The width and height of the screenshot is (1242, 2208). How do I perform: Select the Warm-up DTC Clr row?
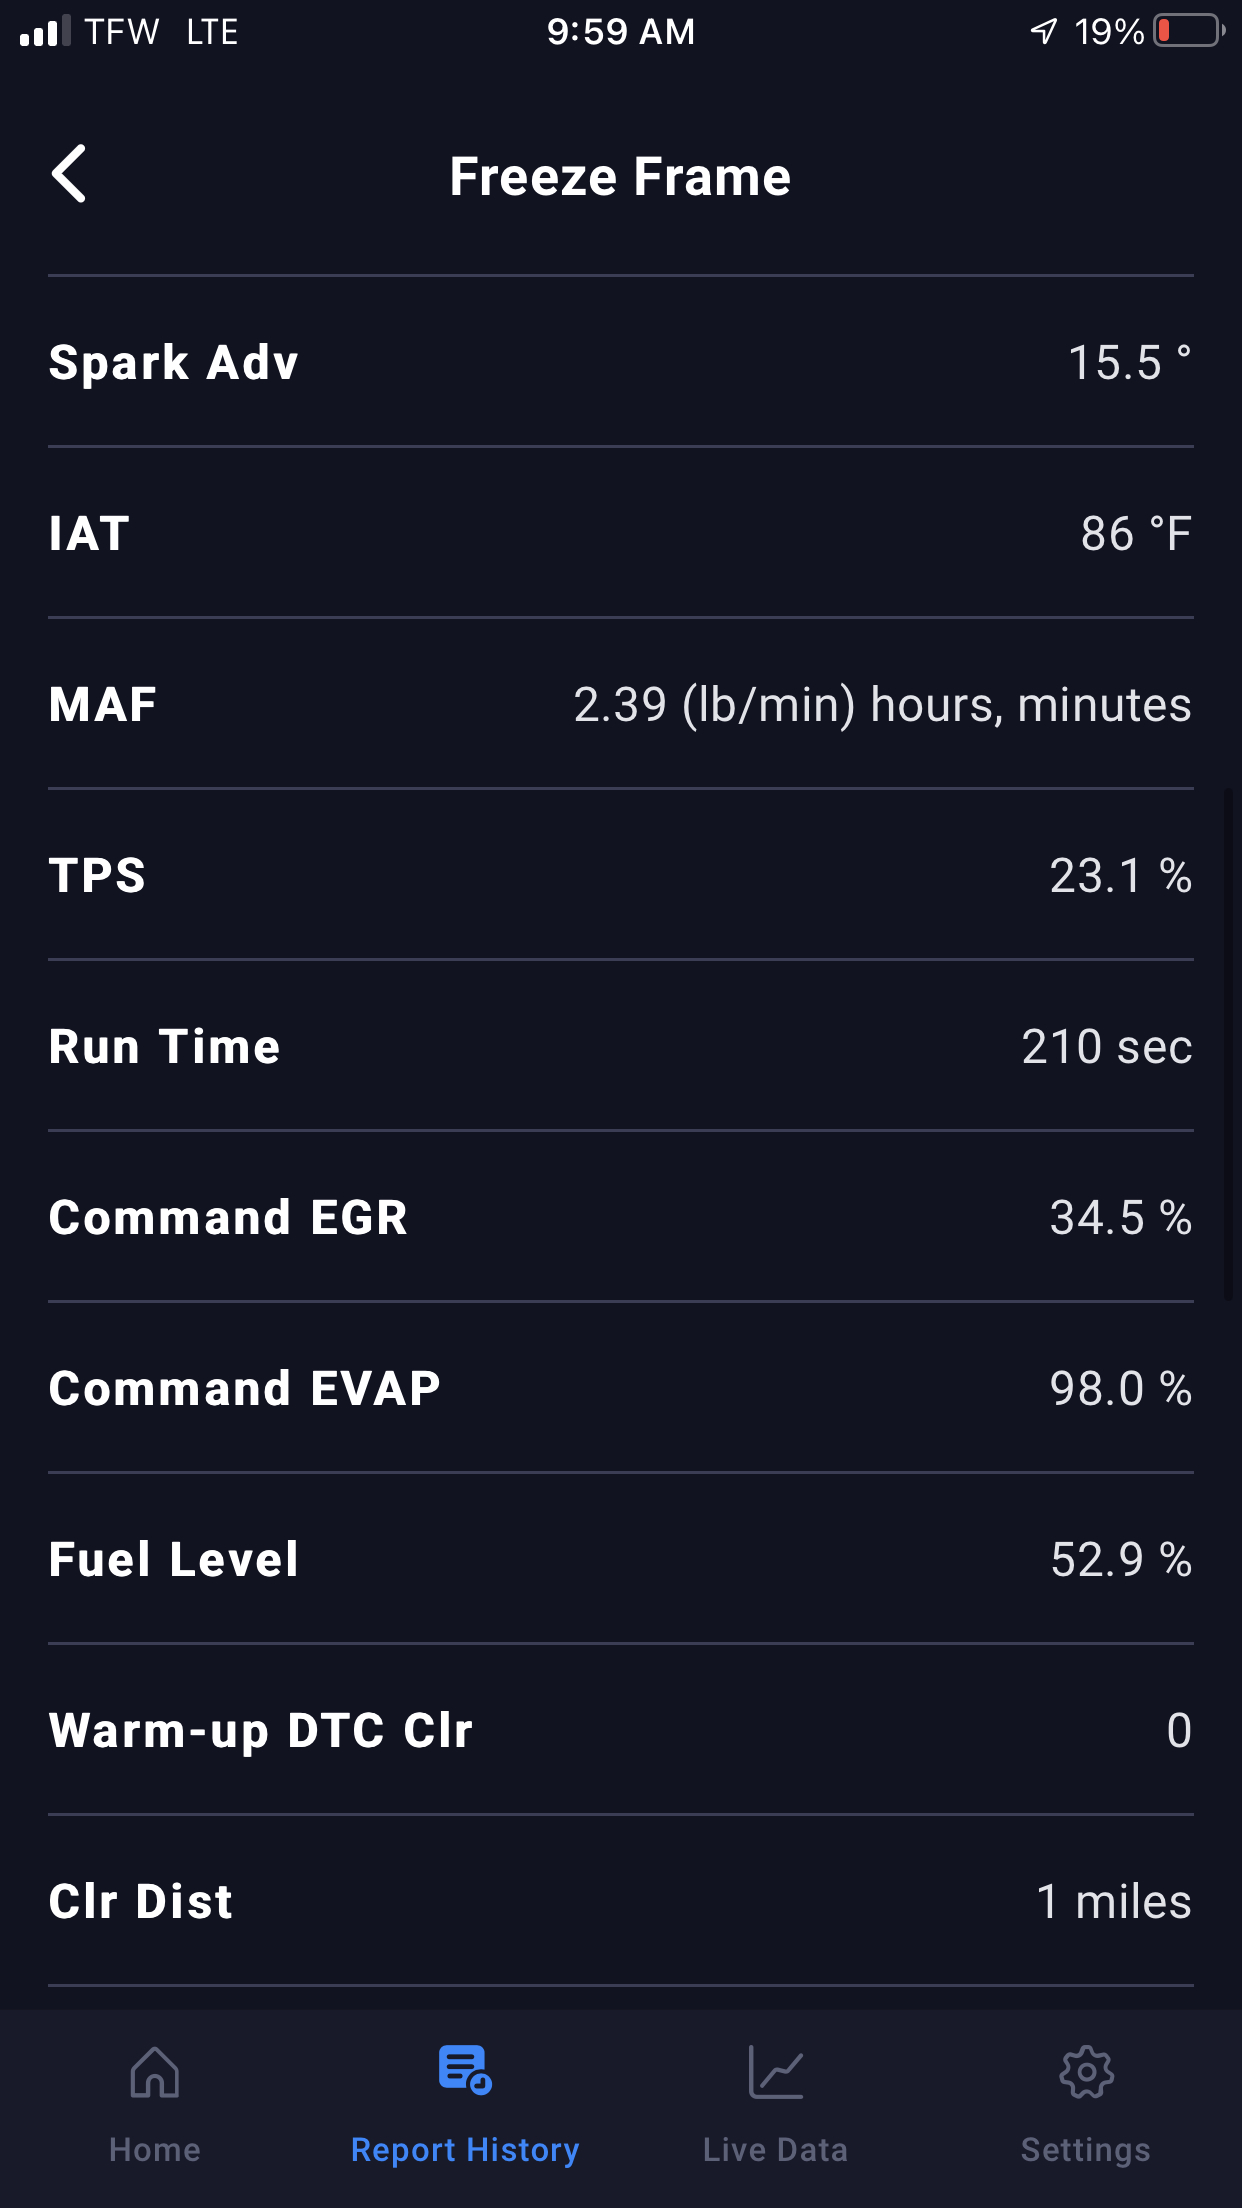coord(620,1731)
